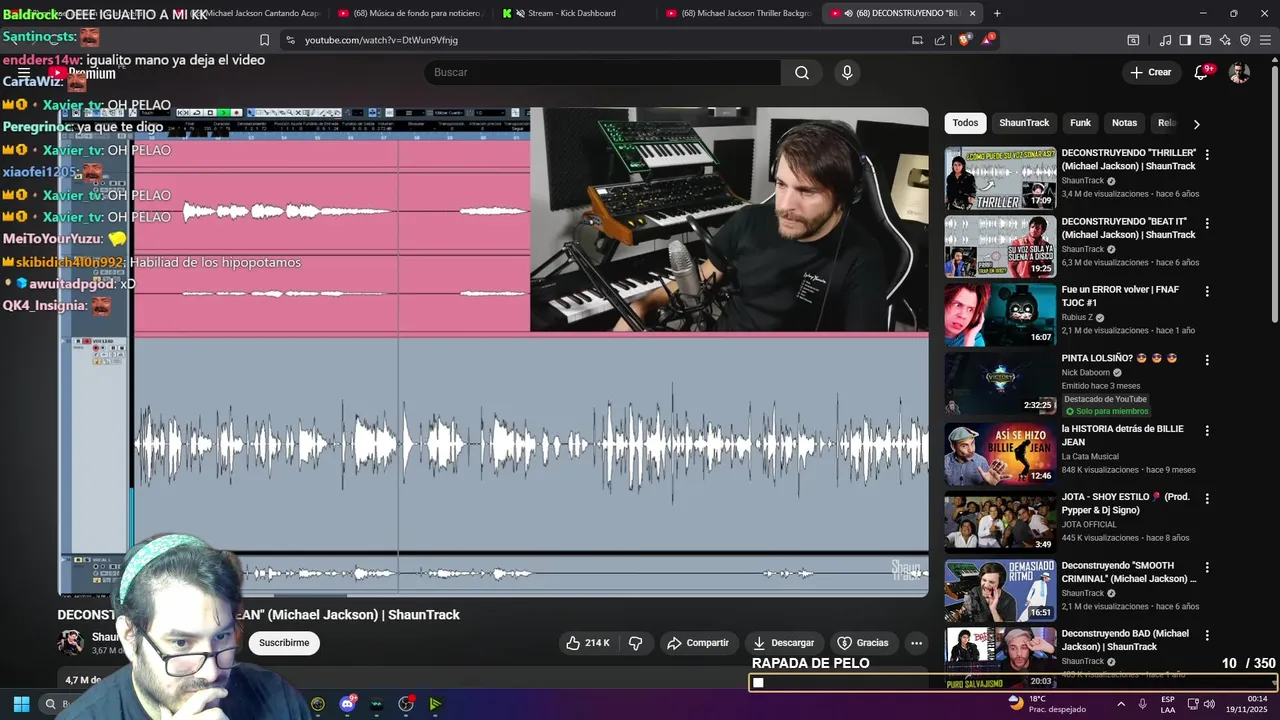Select the Todos filter chip

(x=965, y=123)
